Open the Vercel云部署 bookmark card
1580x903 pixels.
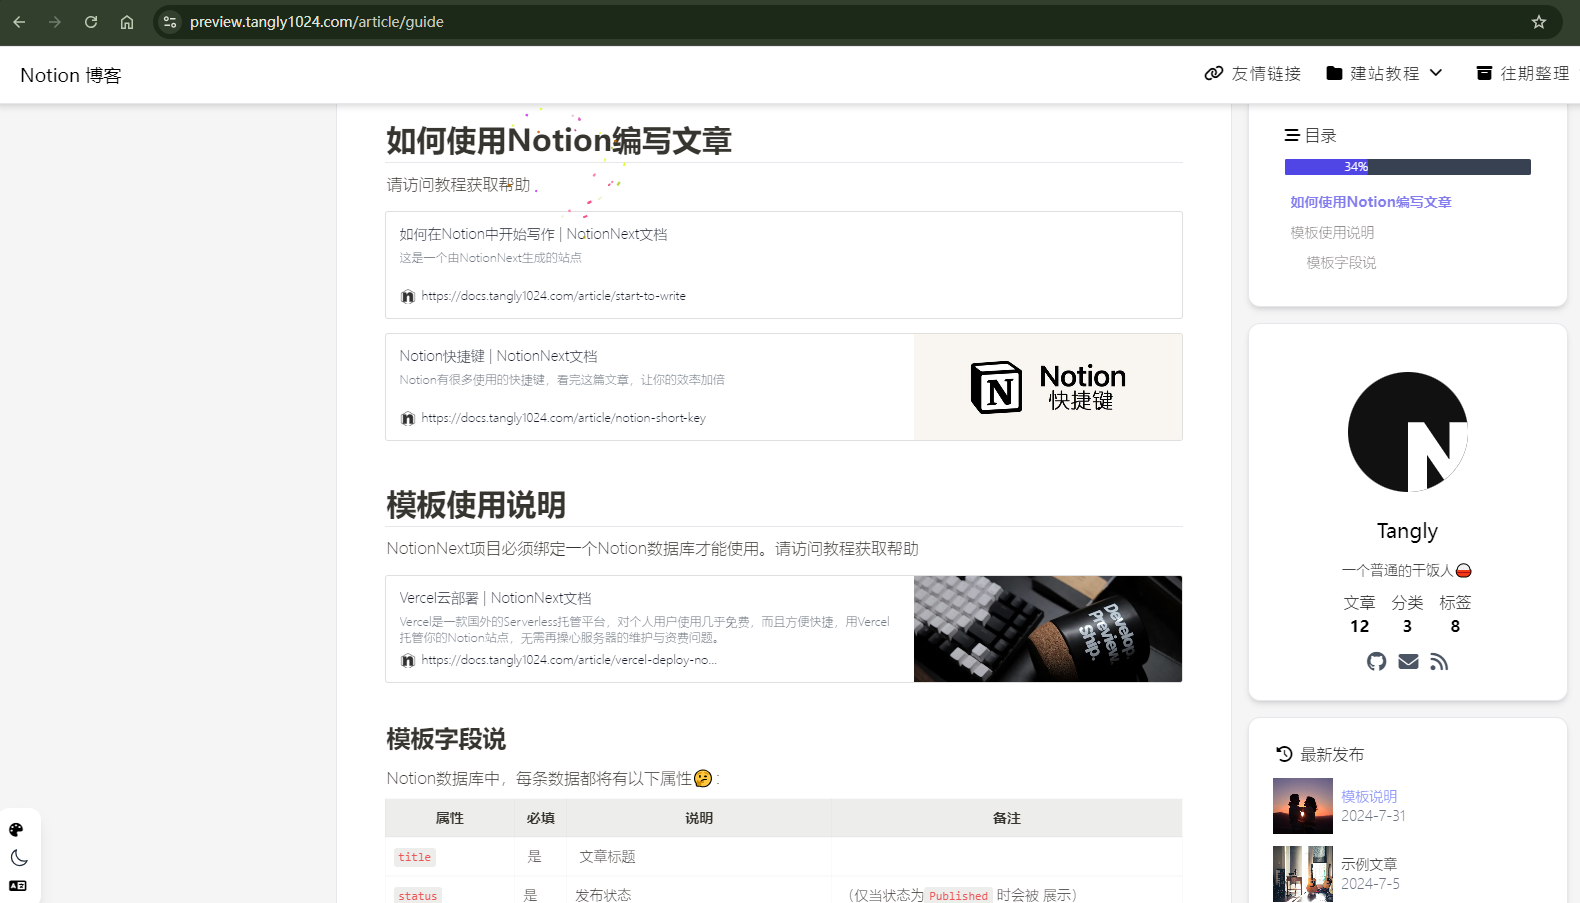[x=784, y=629]
